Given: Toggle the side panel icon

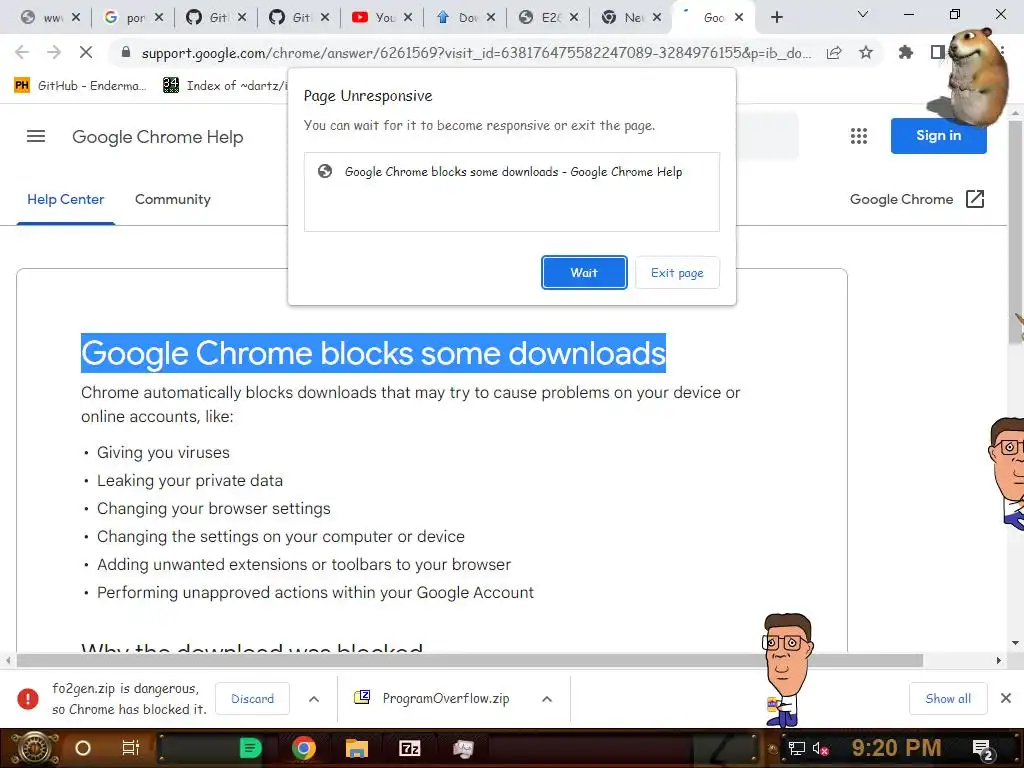Looking at the screenshot, I should 937,52.
